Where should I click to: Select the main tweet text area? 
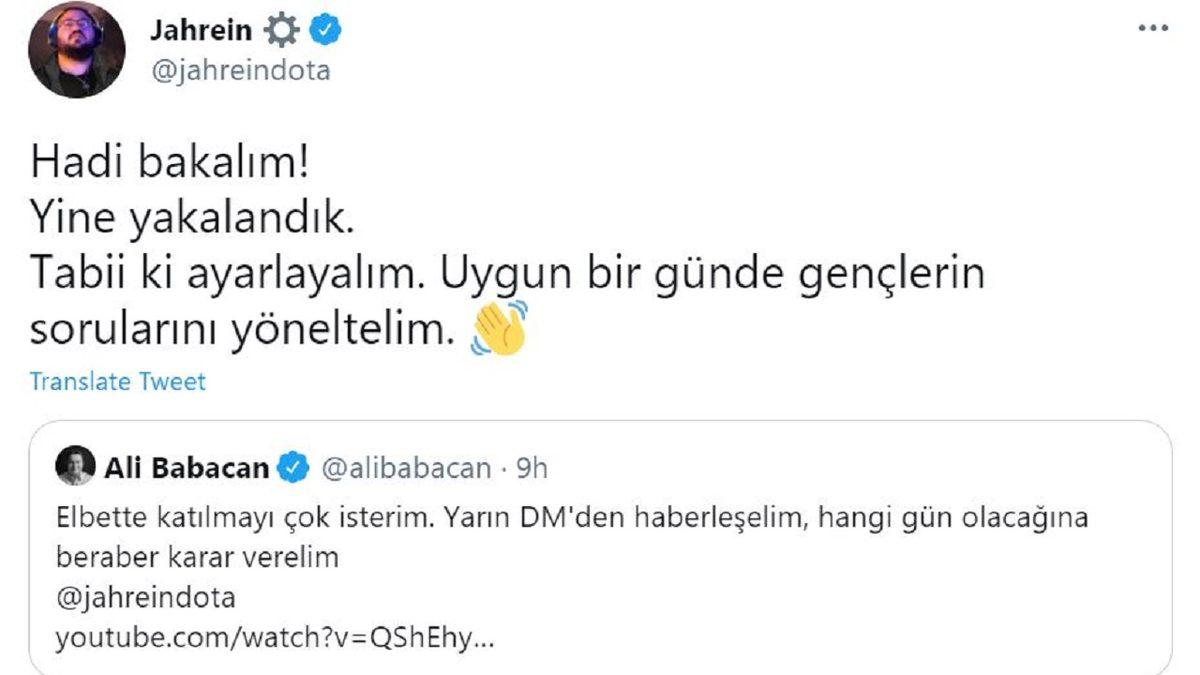pyautogui.click(x=400, y=240)
